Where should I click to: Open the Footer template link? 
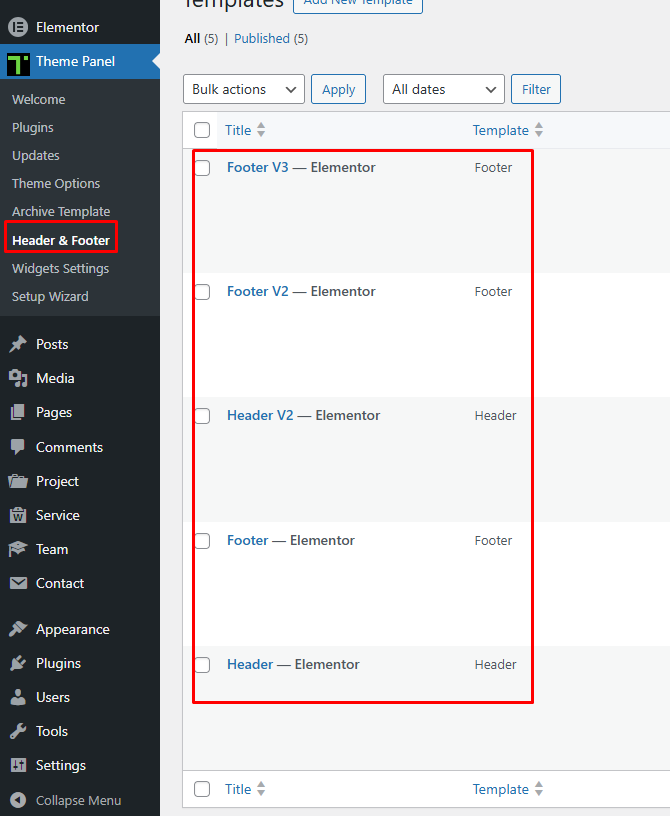[x=247, y=540]
